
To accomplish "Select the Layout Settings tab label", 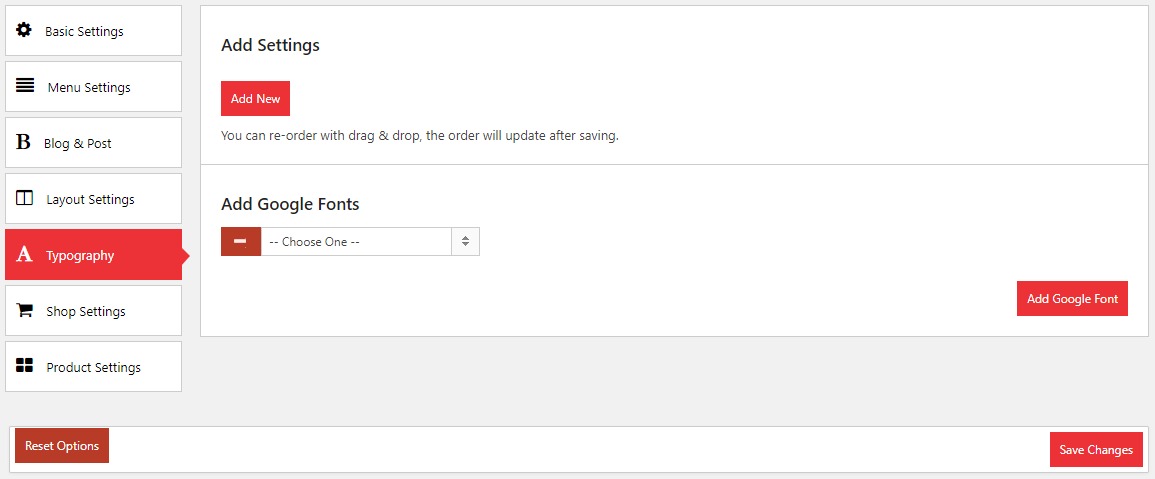I will 90,200.
